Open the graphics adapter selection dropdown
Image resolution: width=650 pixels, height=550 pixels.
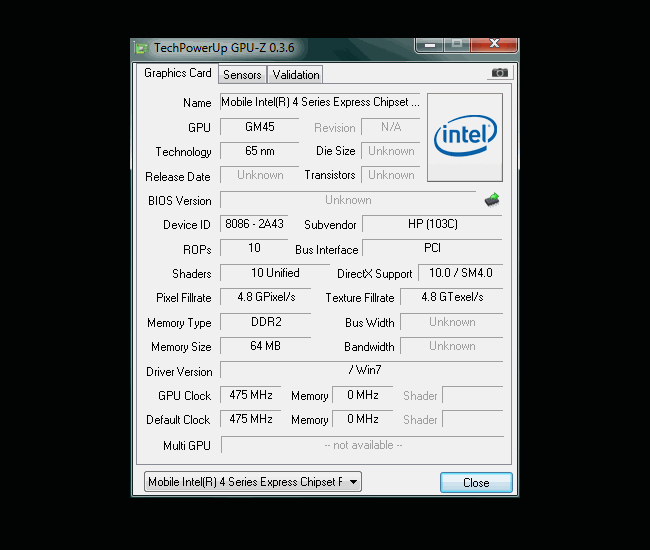(x=253, y=482)
